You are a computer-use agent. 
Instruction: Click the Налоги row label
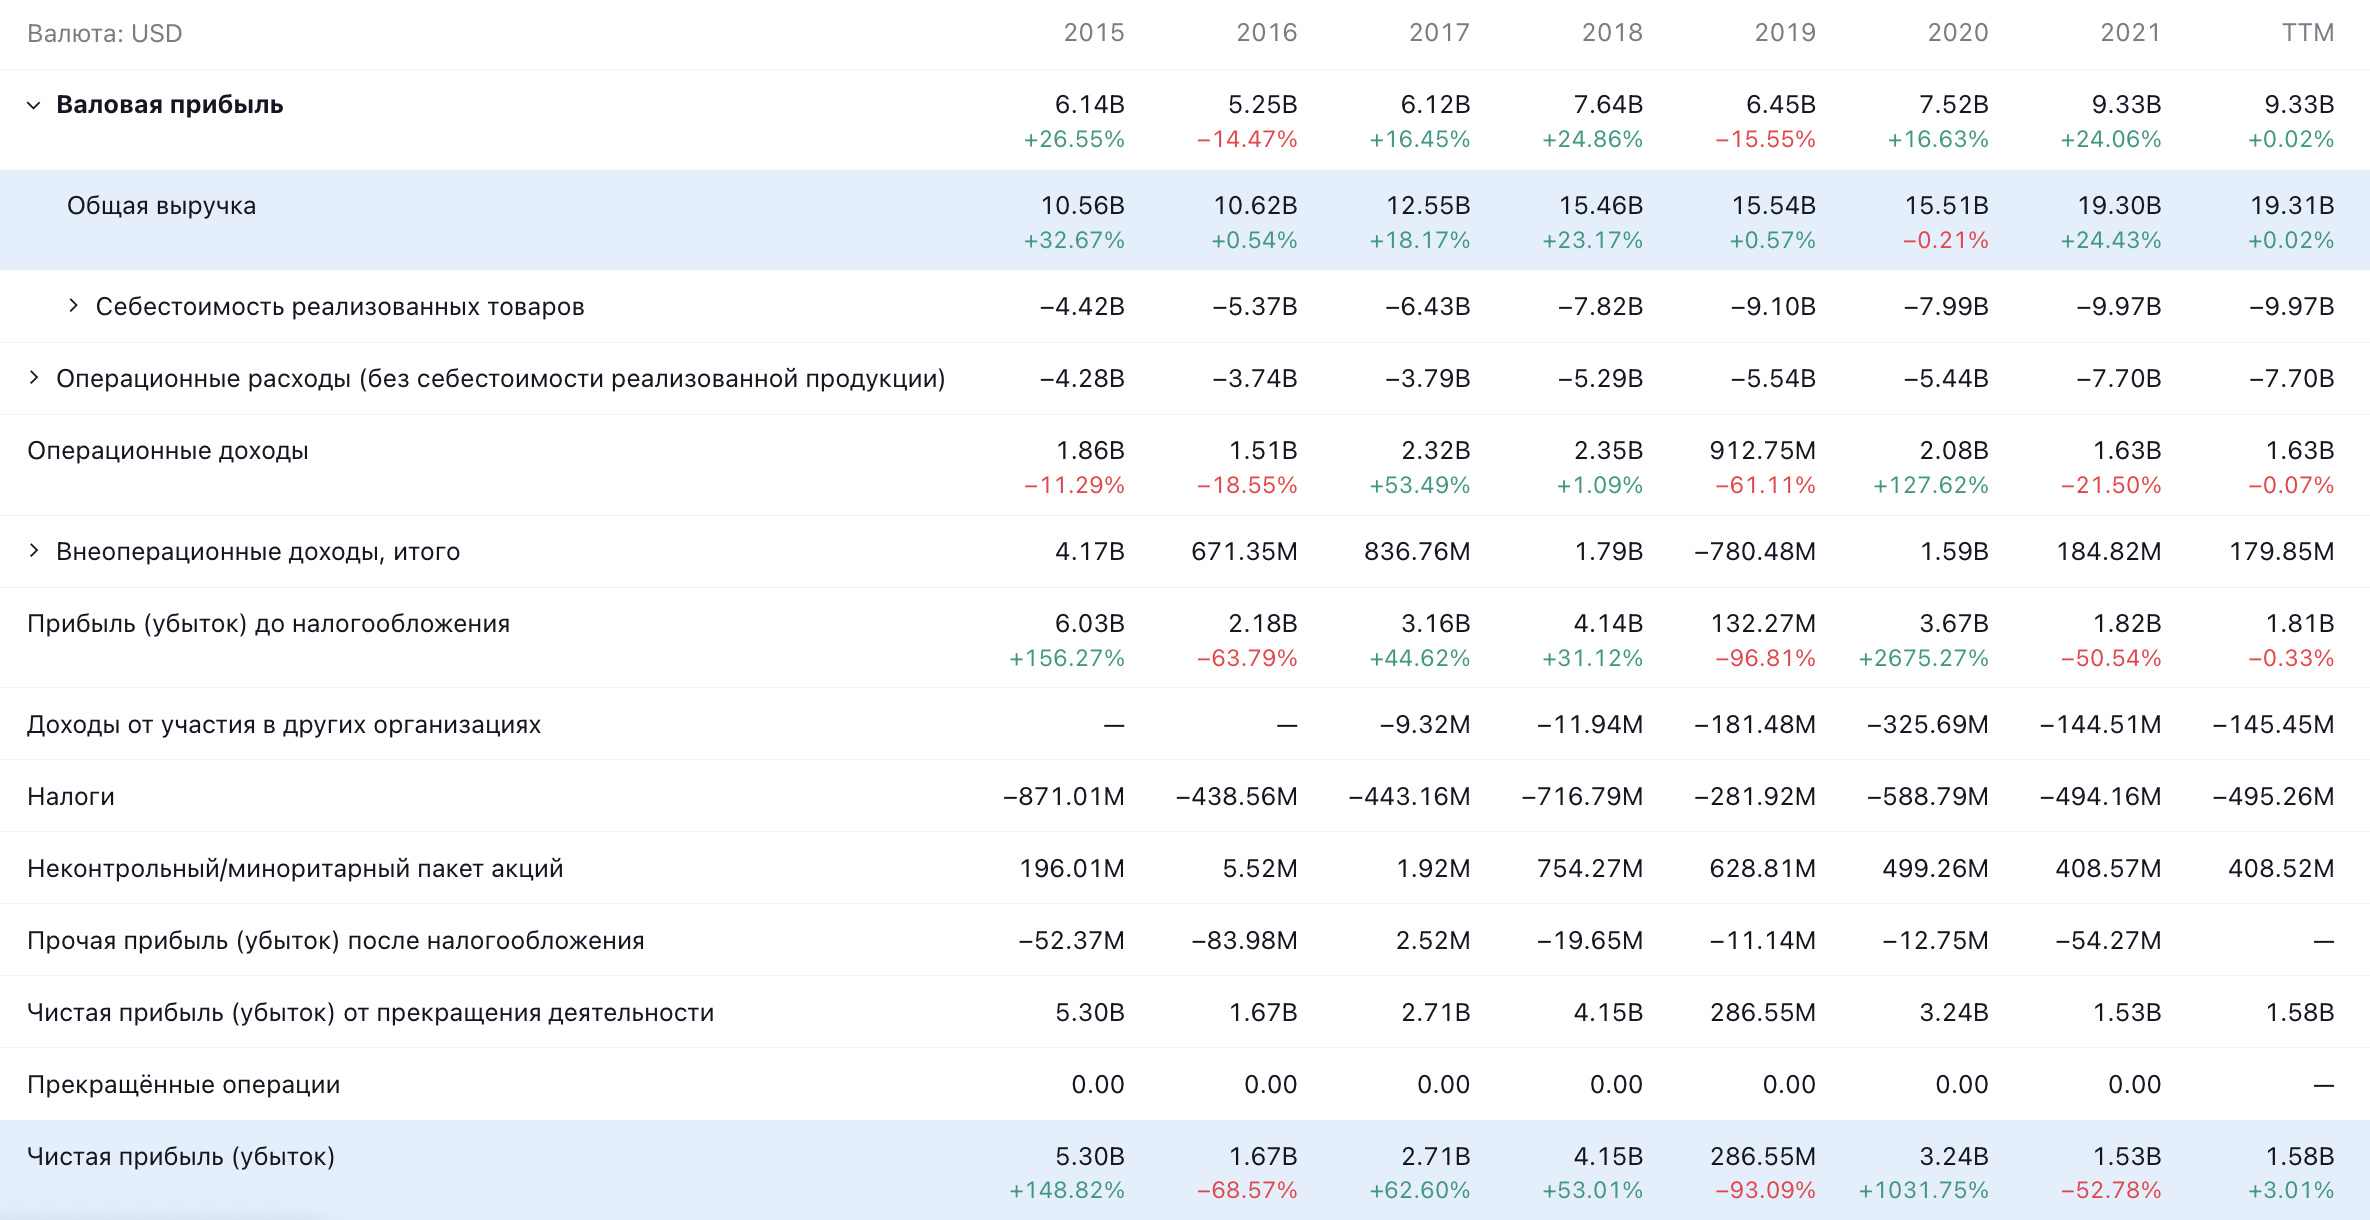[x=71, y=797]
